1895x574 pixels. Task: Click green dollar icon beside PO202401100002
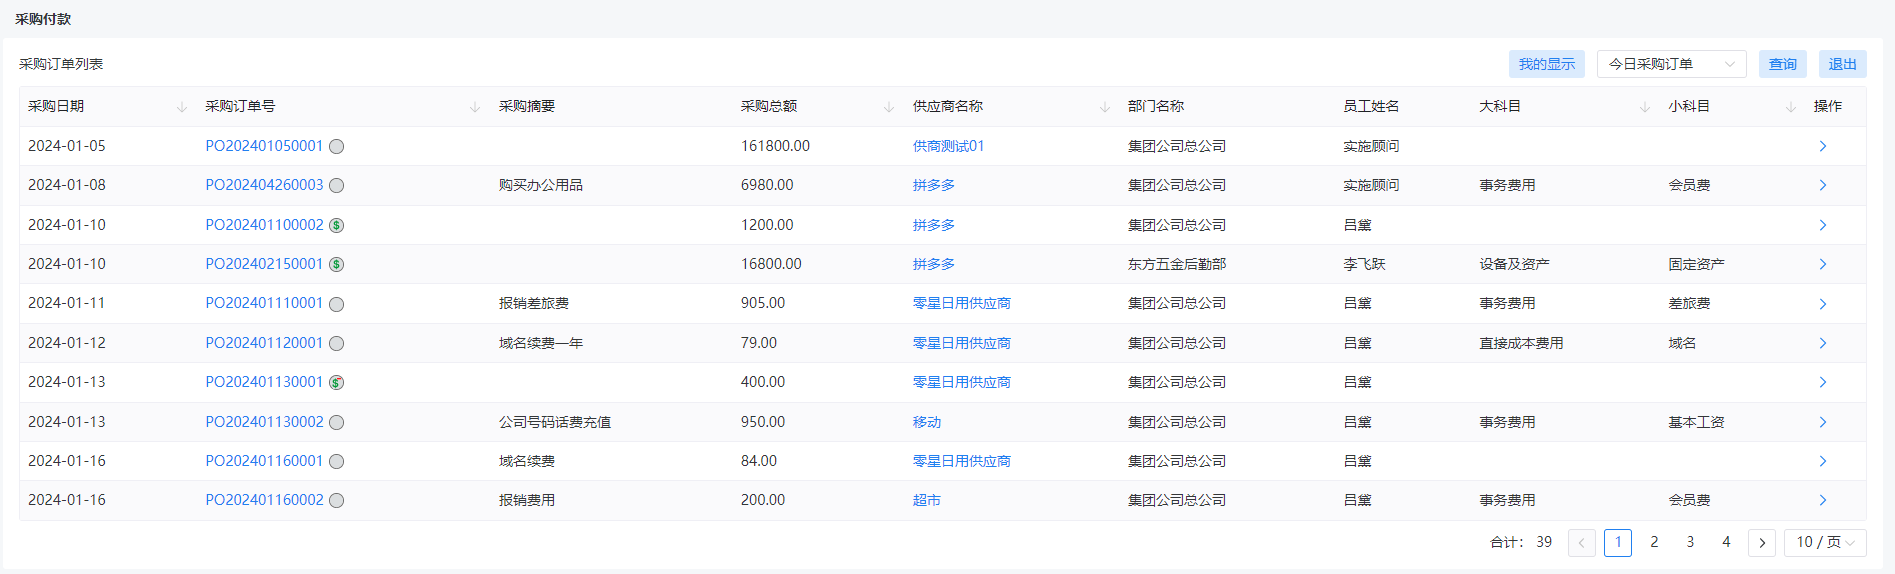(x=337, y=225)
